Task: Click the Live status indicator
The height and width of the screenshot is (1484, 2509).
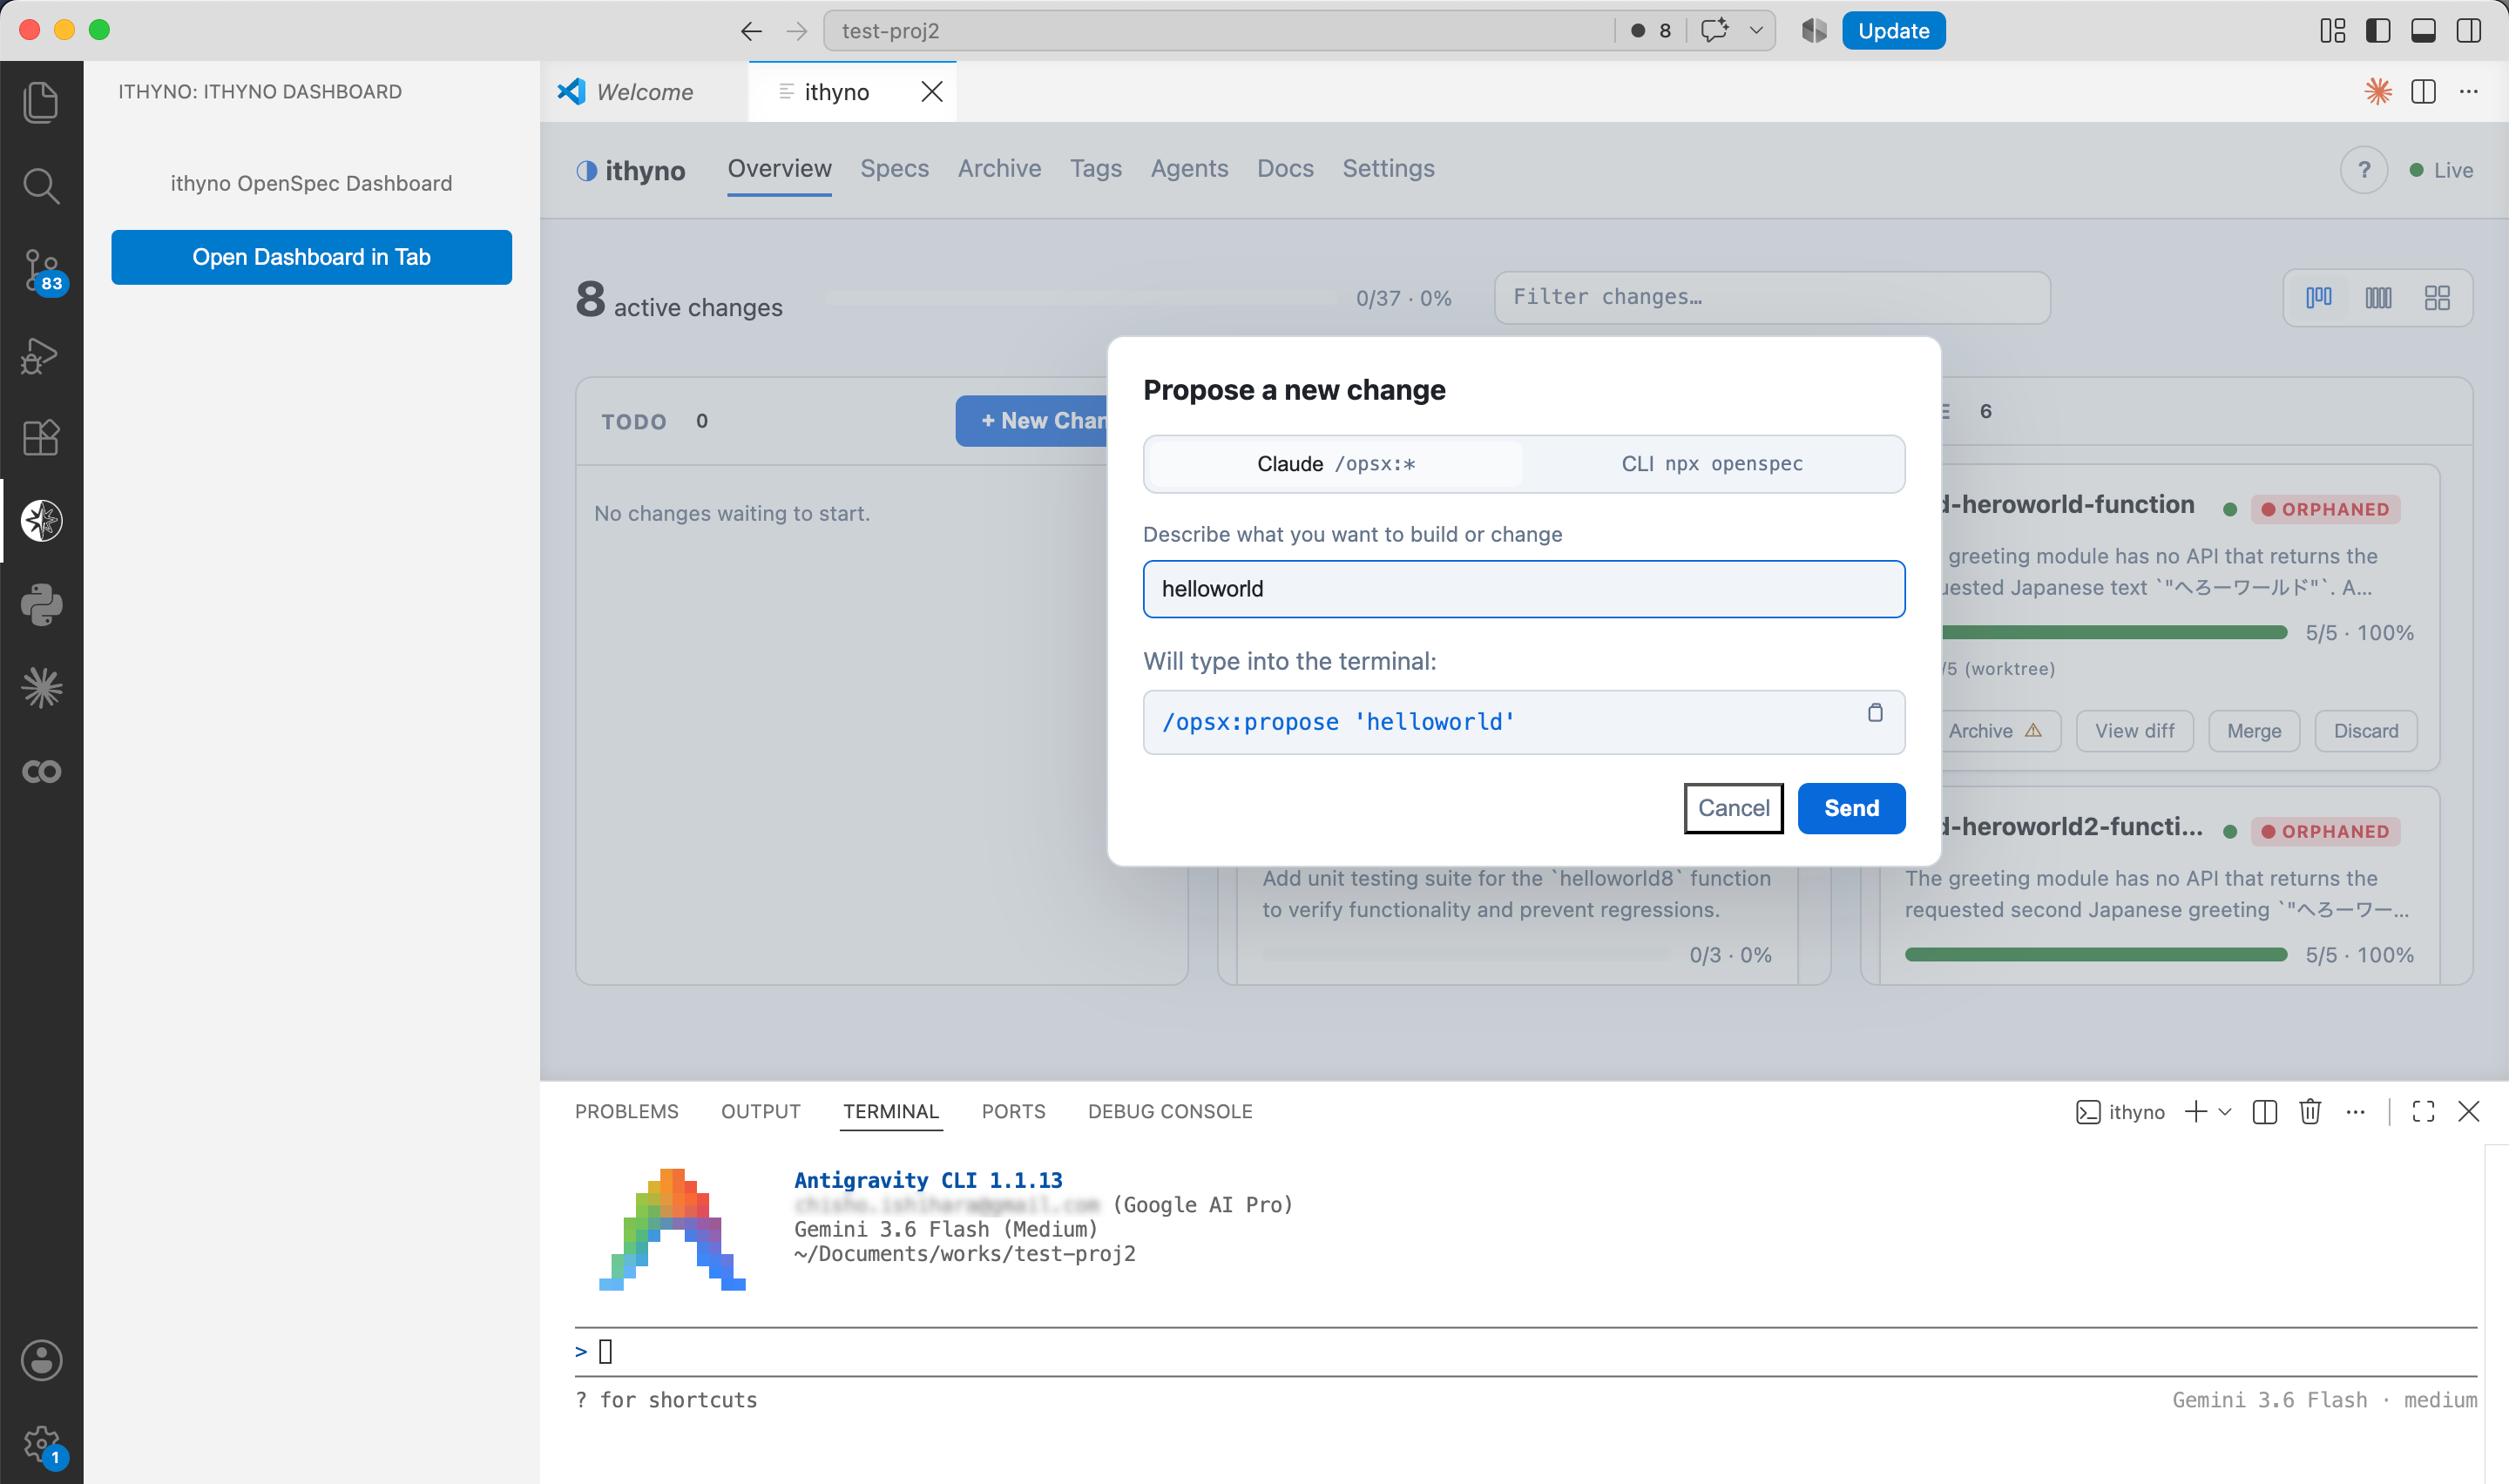Action: click(2440, 170)
